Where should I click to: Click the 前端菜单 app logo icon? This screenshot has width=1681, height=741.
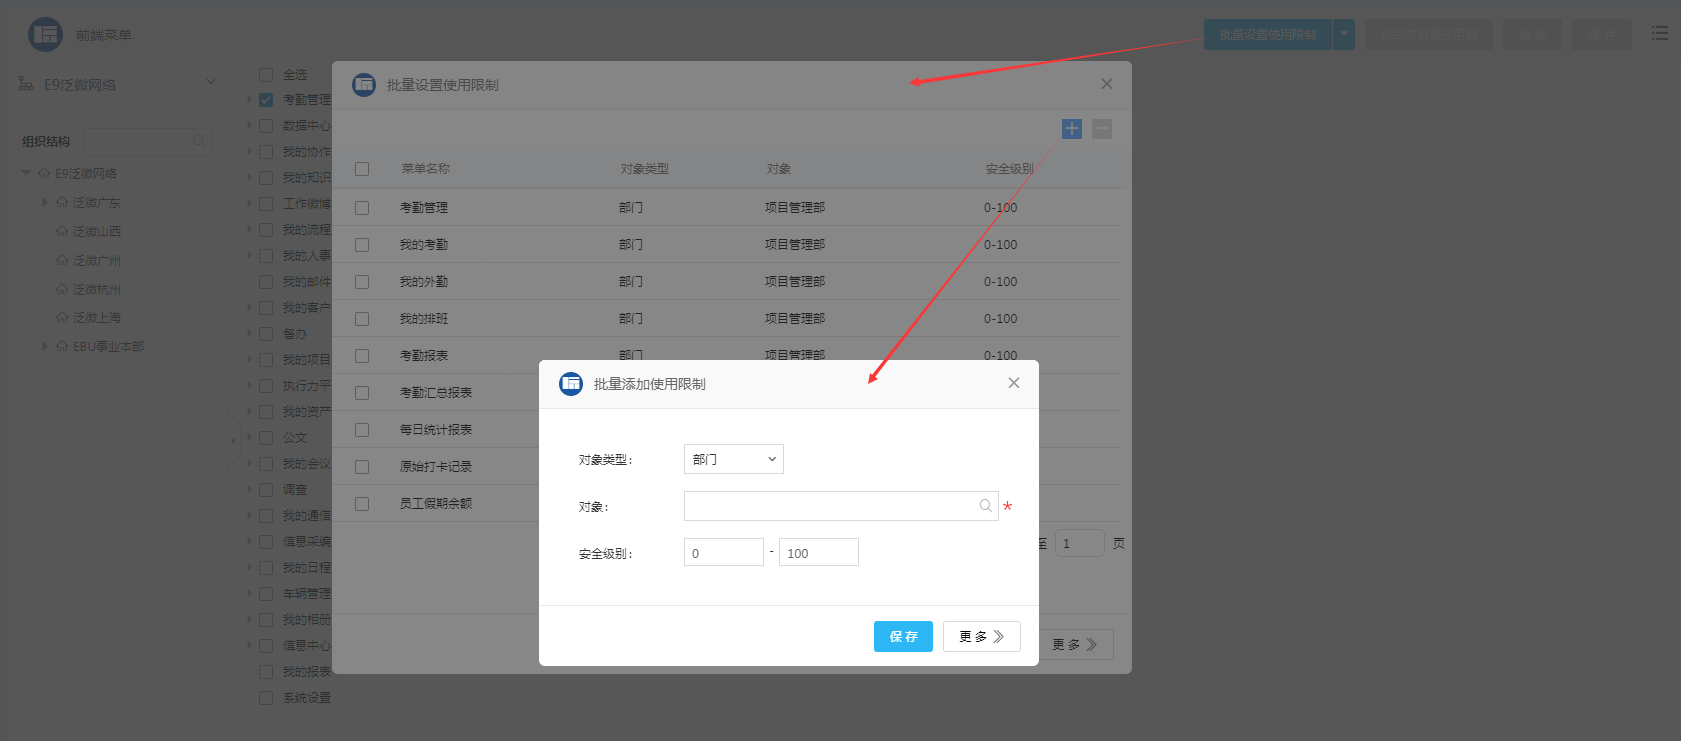45,35
